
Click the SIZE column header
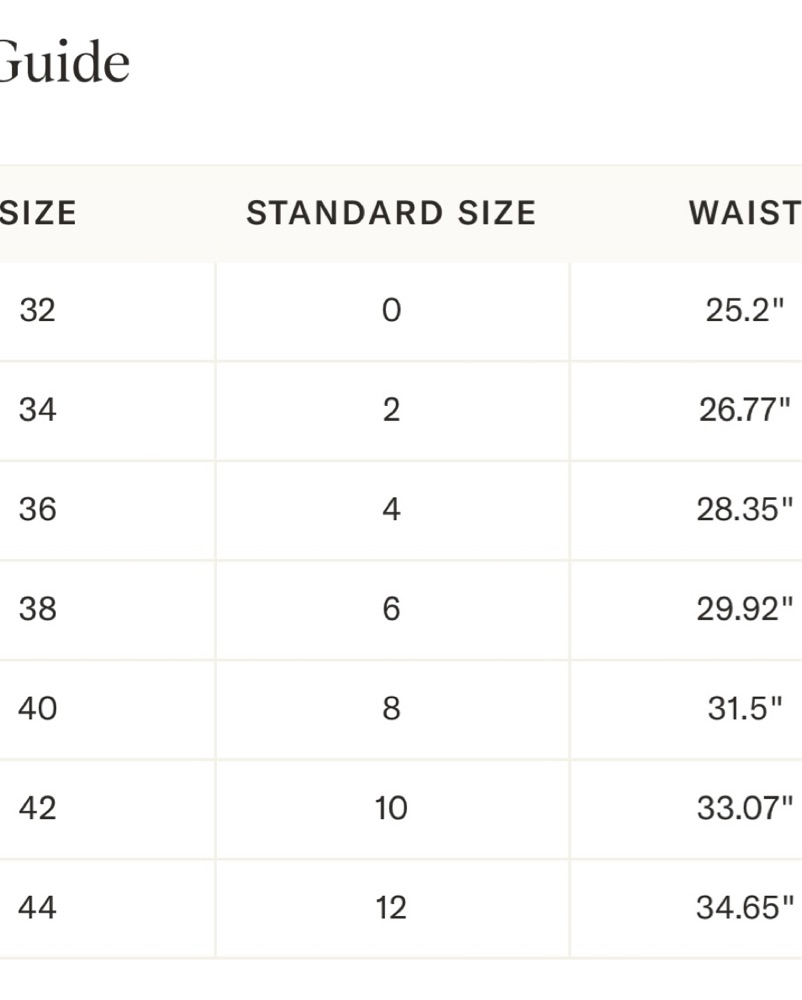(x=38, y=213)
